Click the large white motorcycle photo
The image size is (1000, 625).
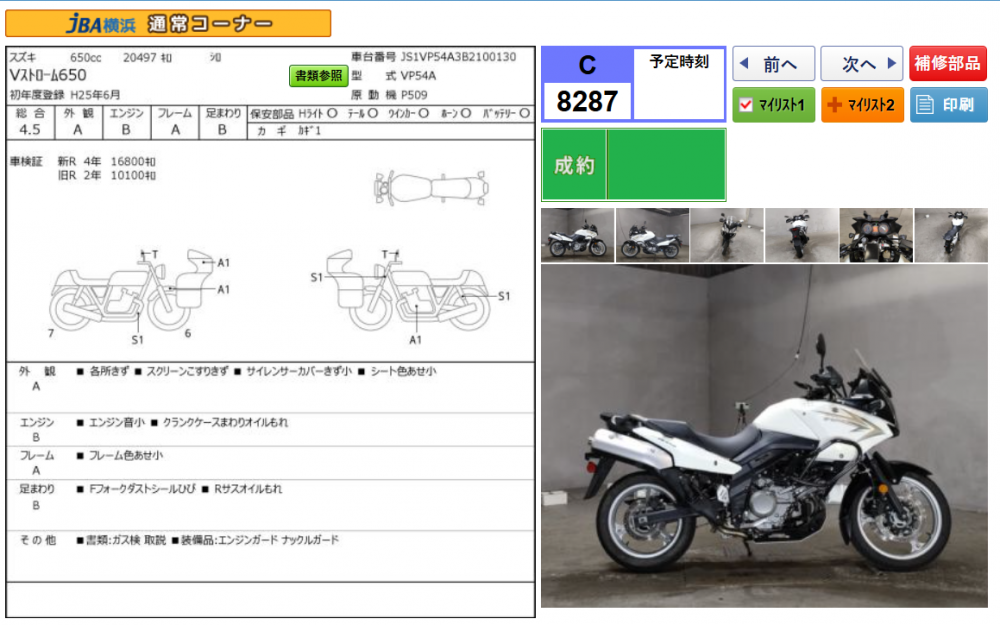764,436
